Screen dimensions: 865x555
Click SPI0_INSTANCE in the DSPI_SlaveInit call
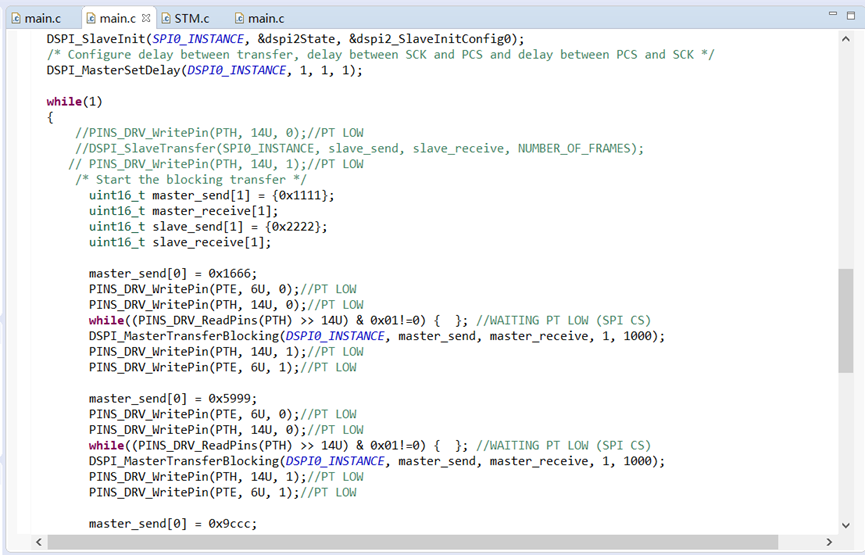pyautogui.click(x=198, y=39)
